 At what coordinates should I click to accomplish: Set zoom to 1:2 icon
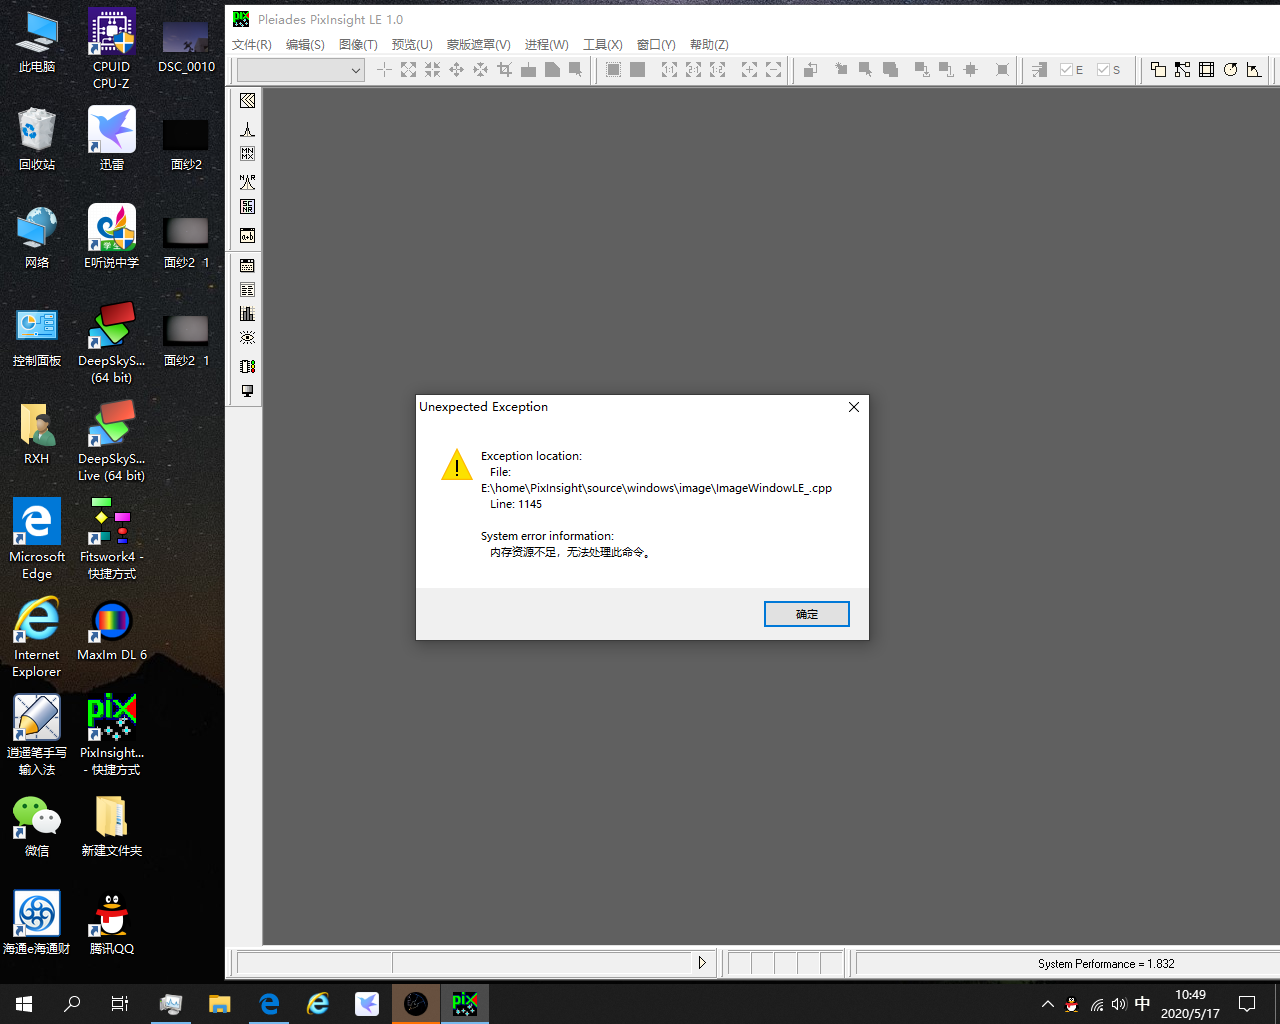(717, 70)
